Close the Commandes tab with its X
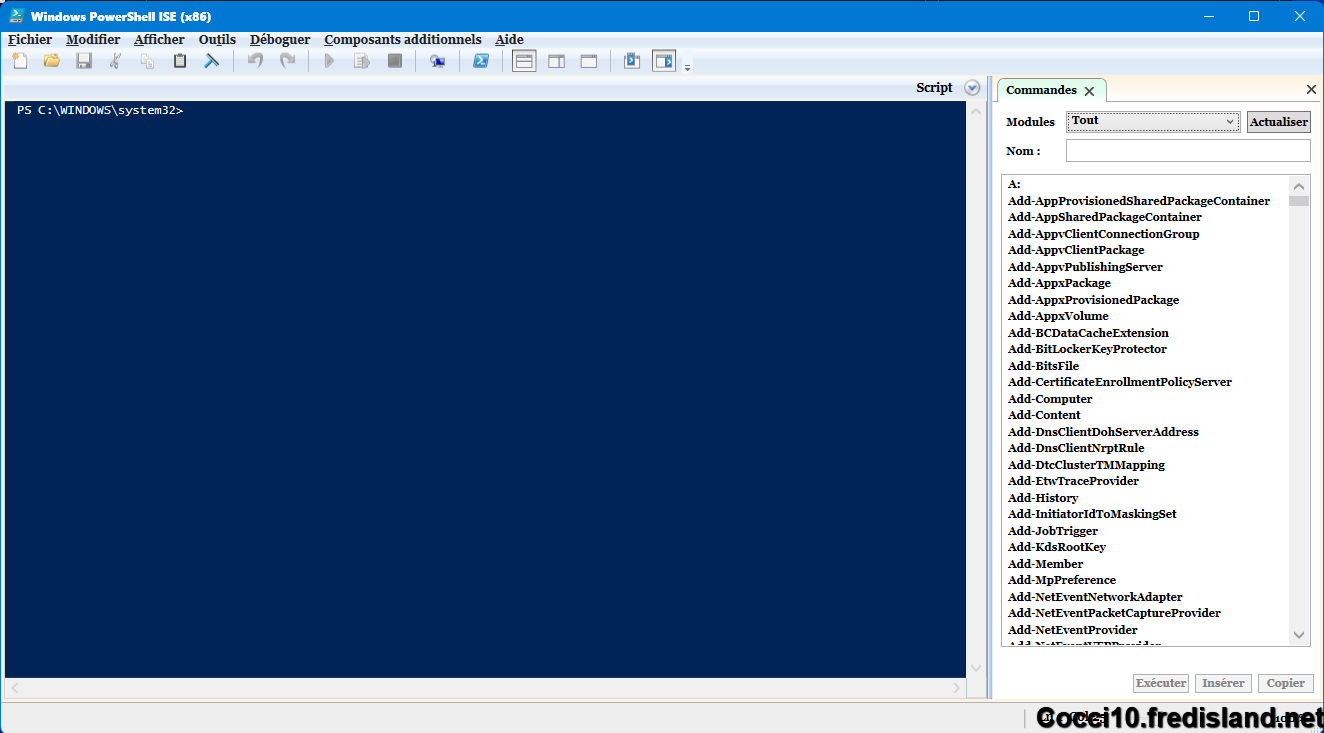The image size is (1324, 733). click(x=1089, y=91)
